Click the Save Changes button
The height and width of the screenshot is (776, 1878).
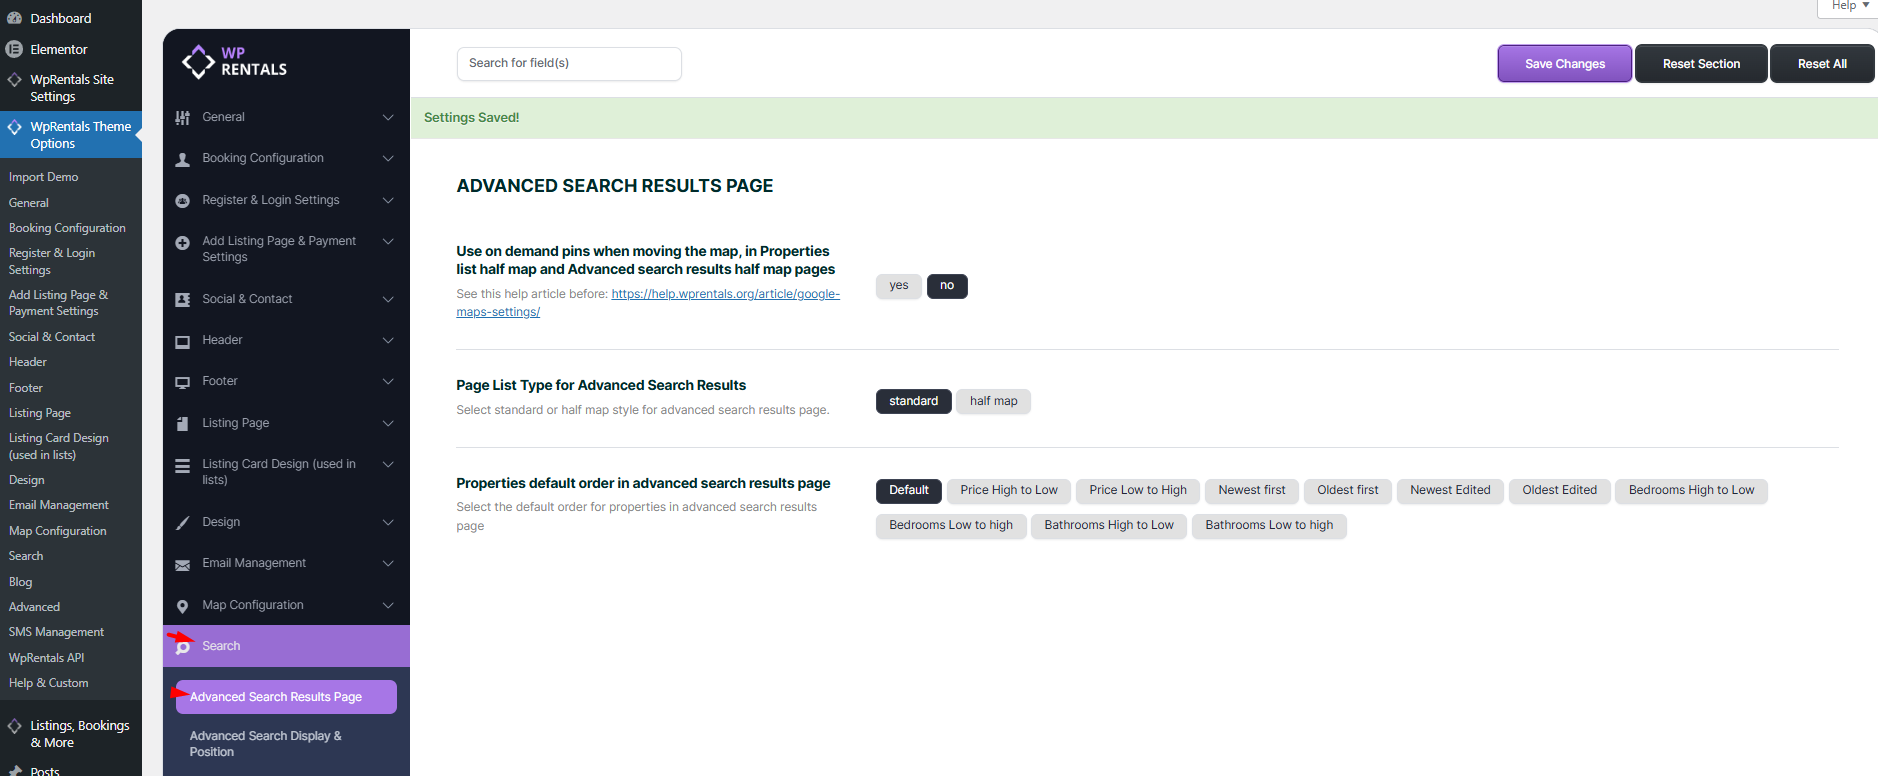tap(1564, 64)
